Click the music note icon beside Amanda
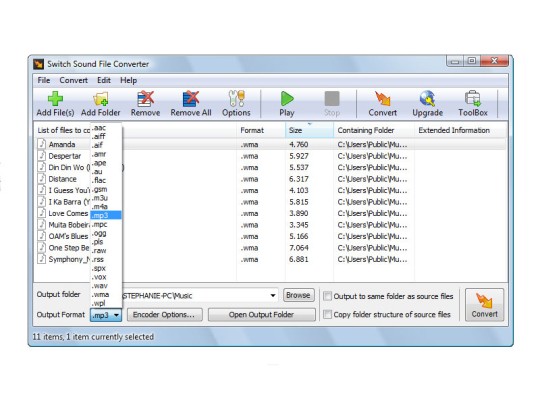This screenshot has width=540, height=405. pos(42,144)
